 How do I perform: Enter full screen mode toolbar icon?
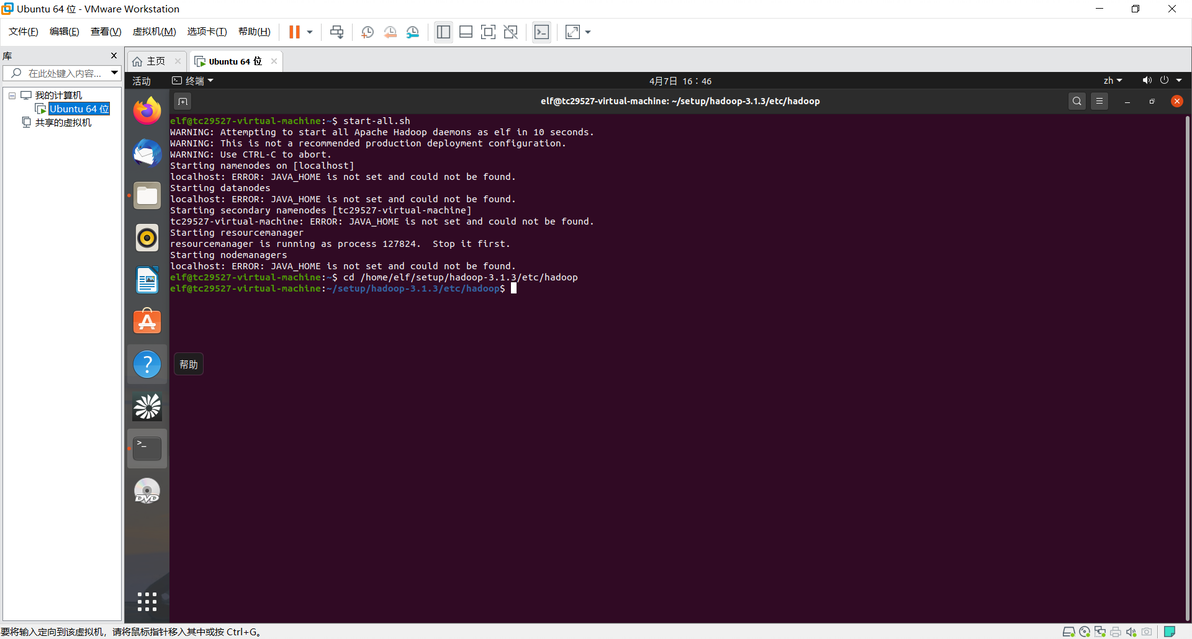pyautogui.click(x=488, y=32)
